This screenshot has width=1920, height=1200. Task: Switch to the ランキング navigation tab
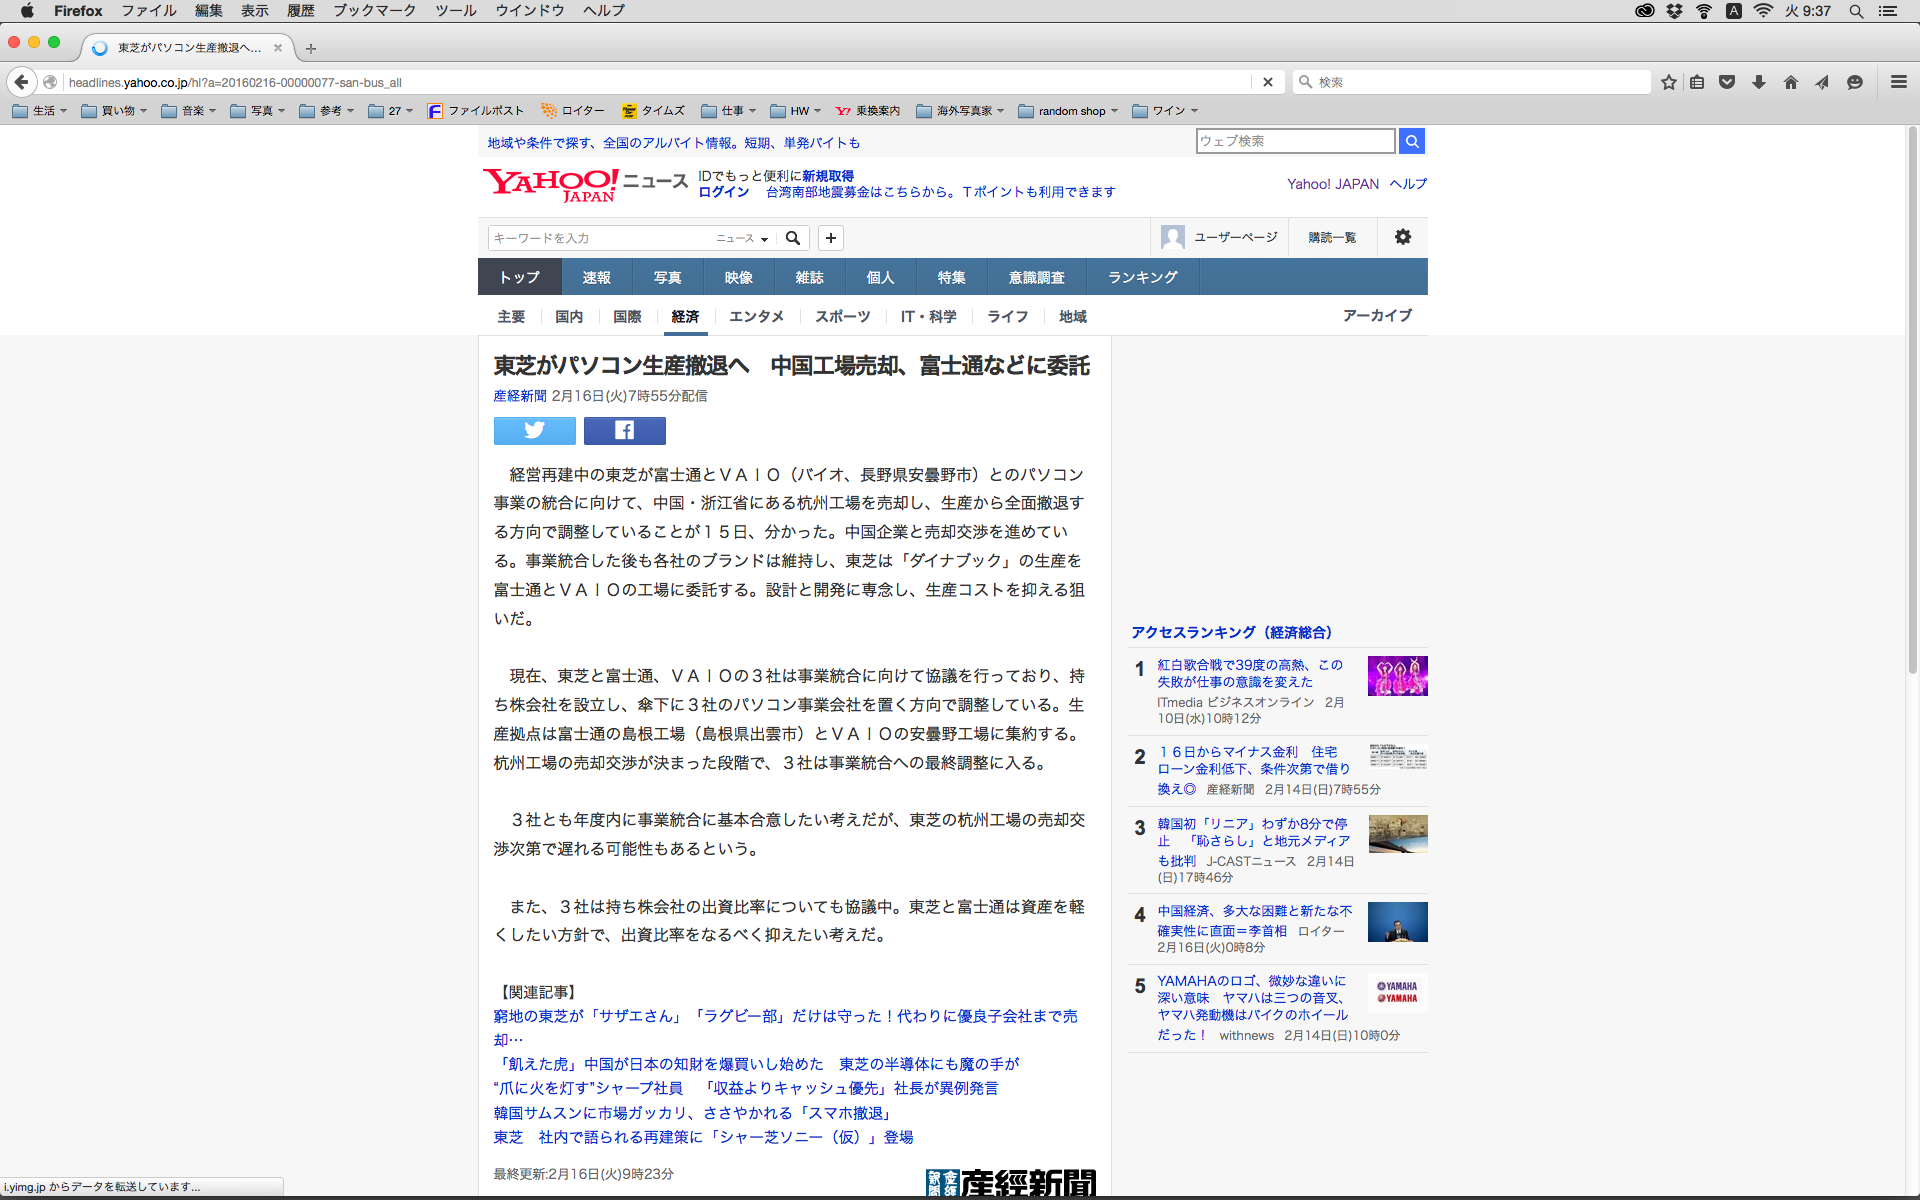point(1142,277)
